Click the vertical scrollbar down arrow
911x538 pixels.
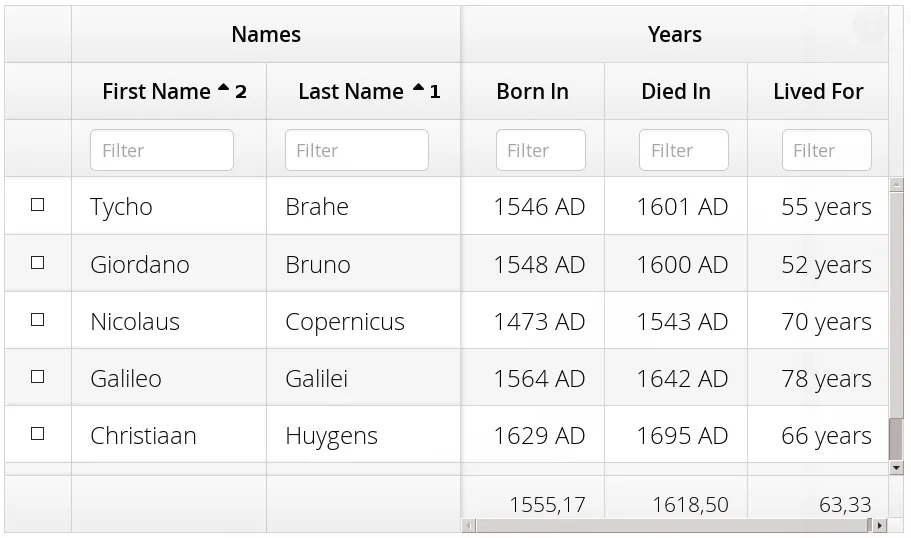(896, 467)
